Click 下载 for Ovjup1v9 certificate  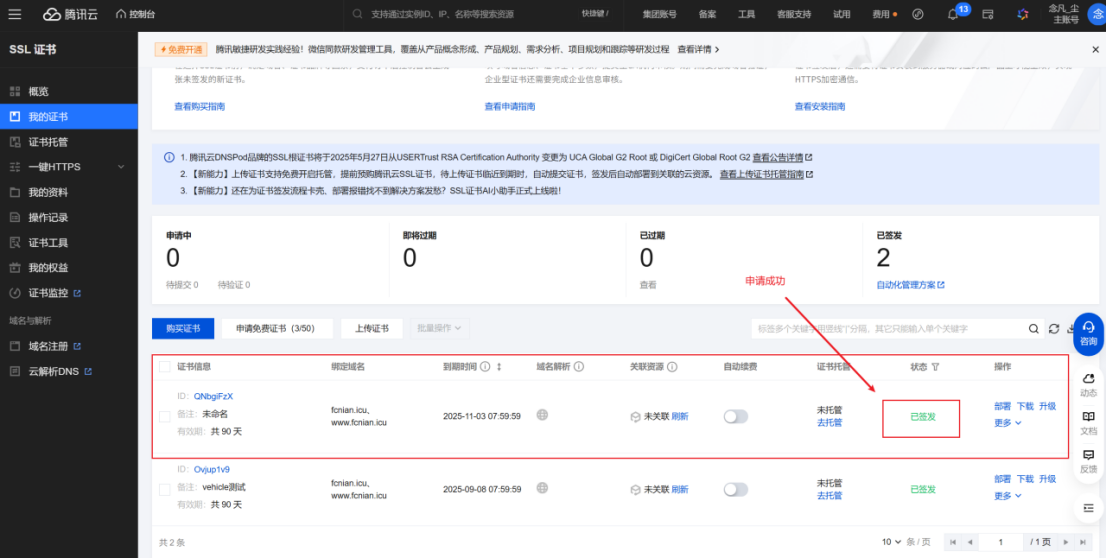[1025, 479]
